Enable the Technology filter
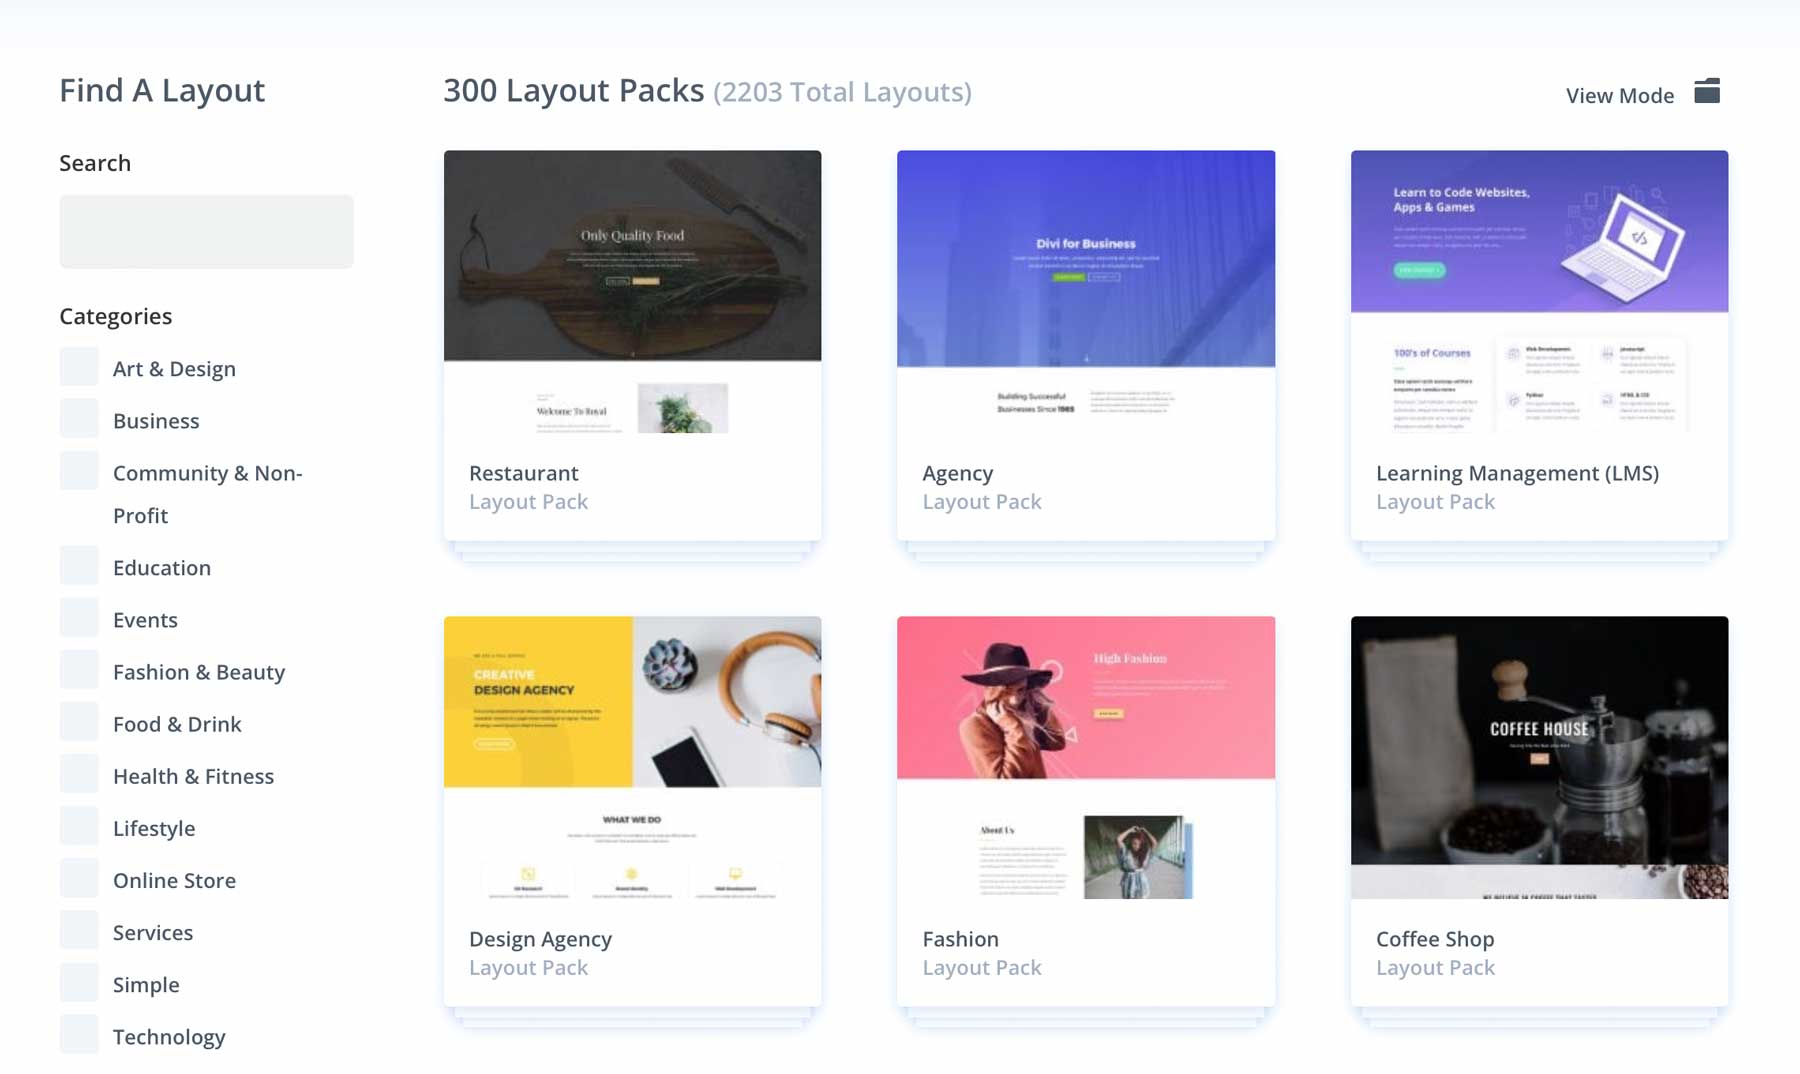Image resolution: width=1800 pixels, height=1074 pixels. (x=78, y=1033)
